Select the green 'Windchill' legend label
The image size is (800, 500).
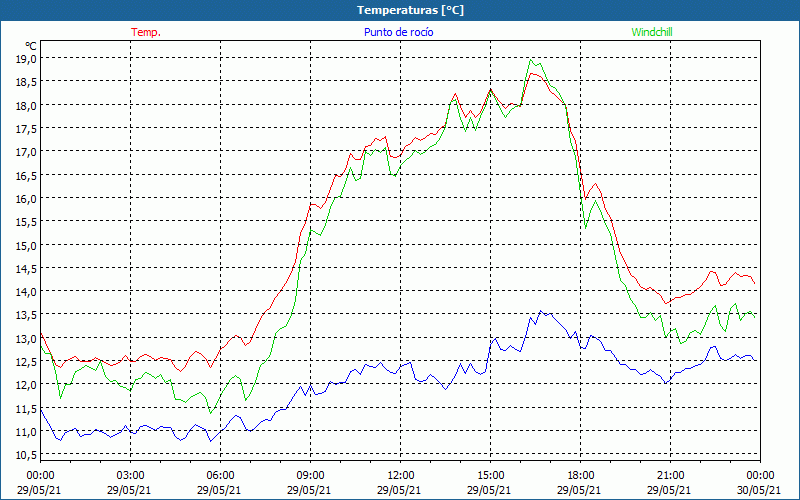pos(652,32)
